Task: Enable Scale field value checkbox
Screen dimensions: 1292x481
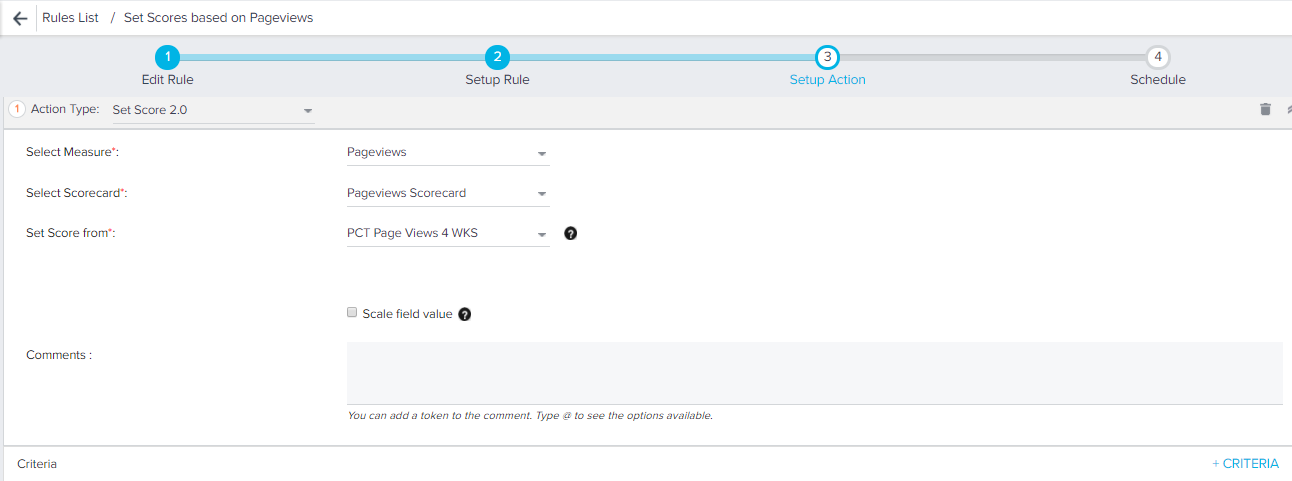Action: [352, 313]
